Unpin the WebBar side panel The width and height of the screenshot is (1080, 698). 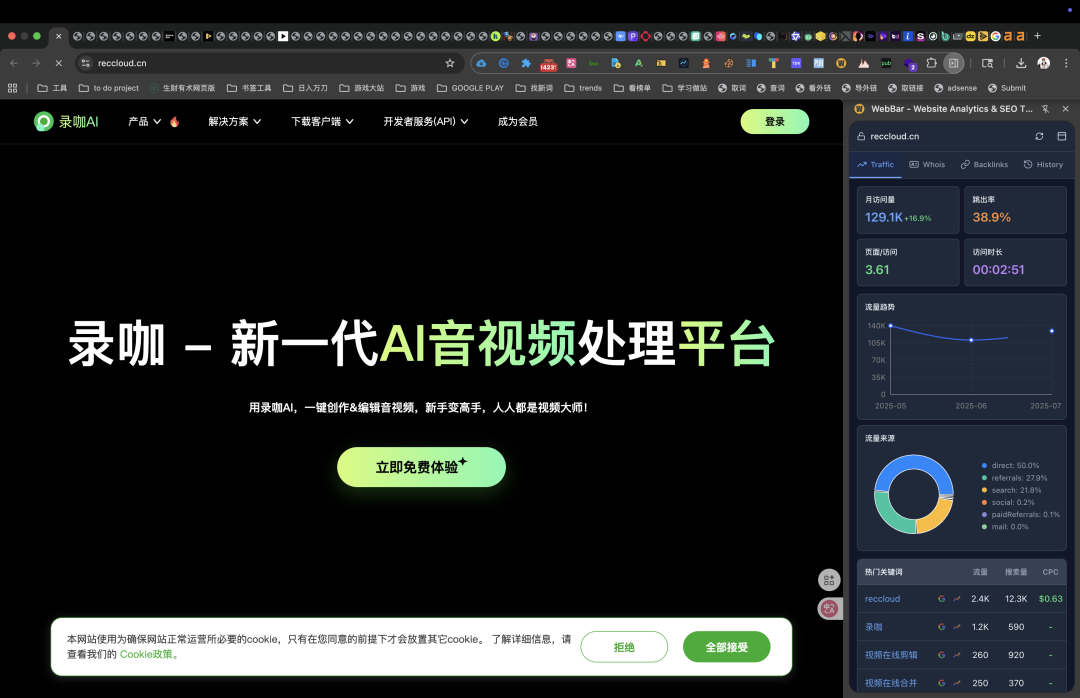pyautogui.click(x=1046, y=109)
